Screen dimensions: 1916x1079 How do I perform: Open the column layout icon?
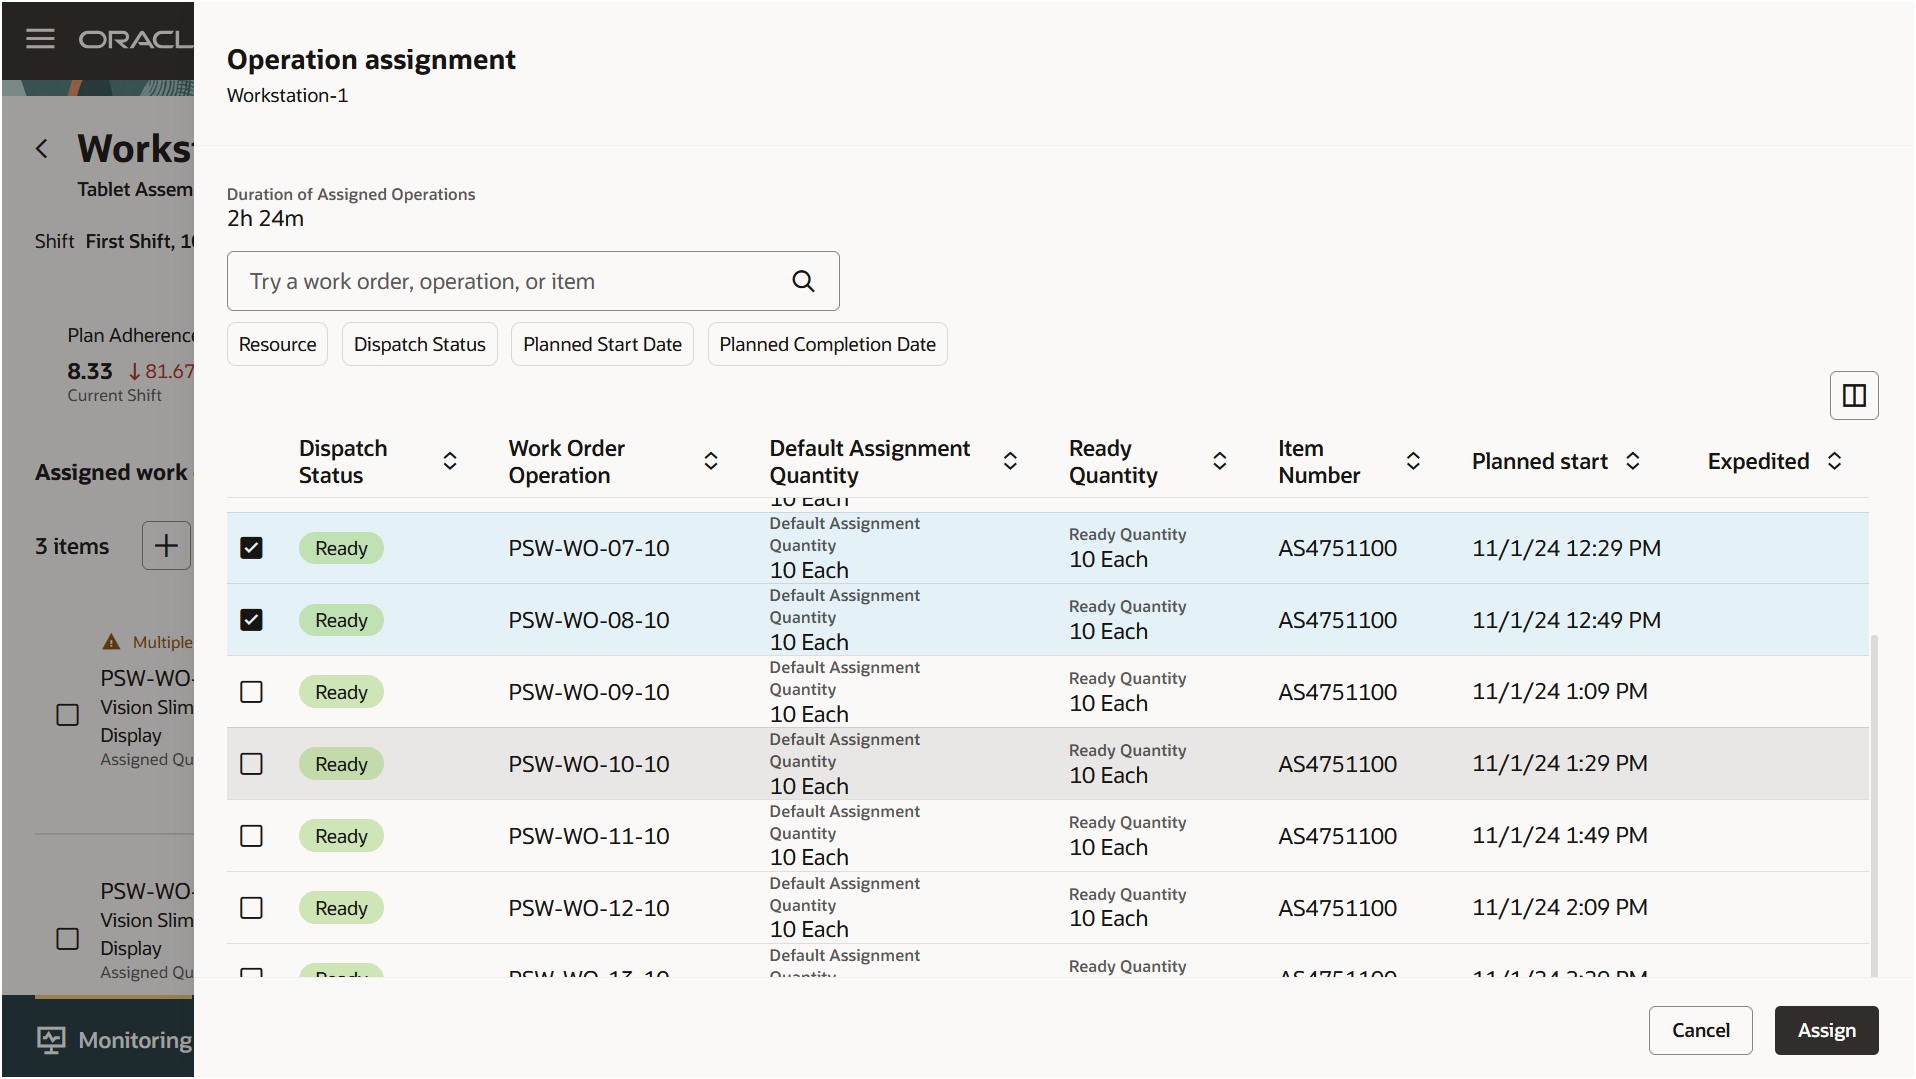click(1854, 396)
